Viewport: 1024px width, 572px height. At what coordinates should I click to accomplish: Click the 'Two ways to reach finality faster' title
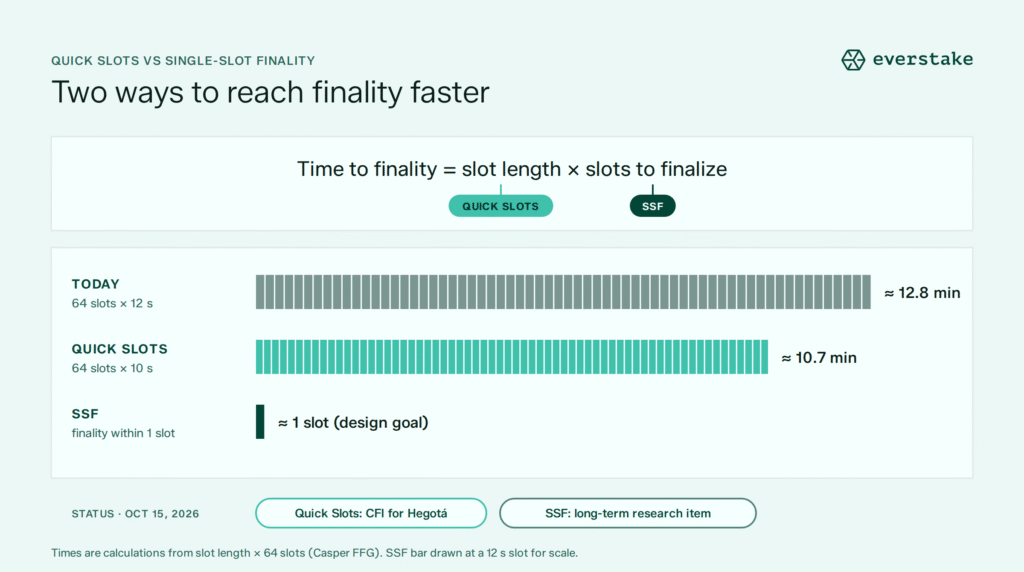270,92
